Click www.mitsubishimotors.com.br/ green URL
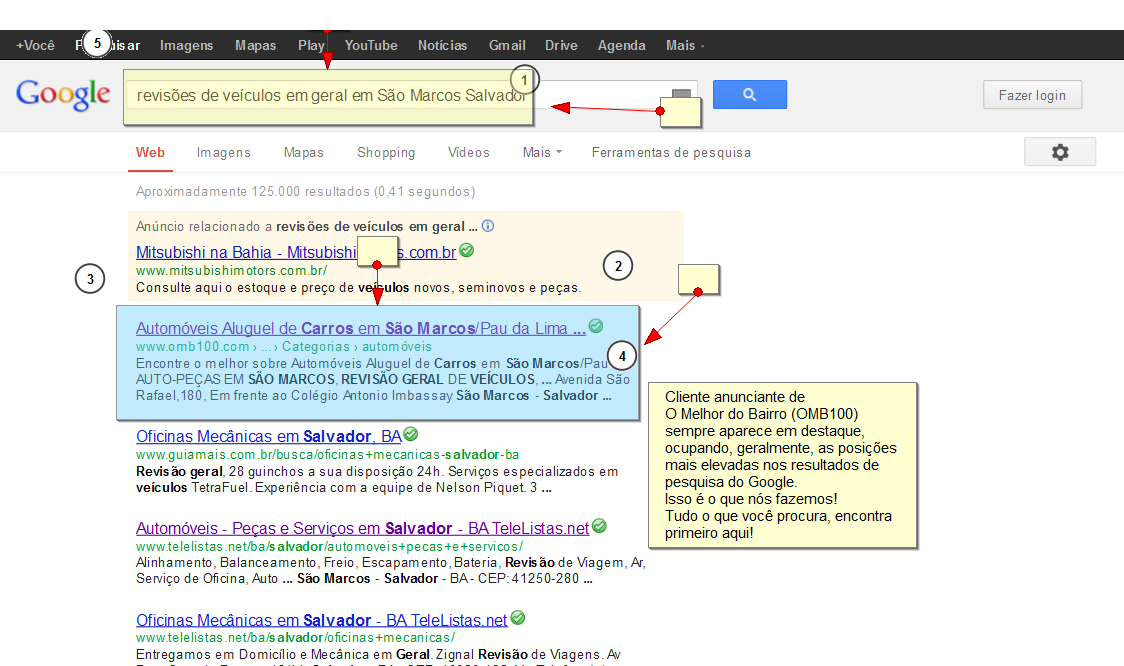The image size is (1124, 666). [232, 271]
